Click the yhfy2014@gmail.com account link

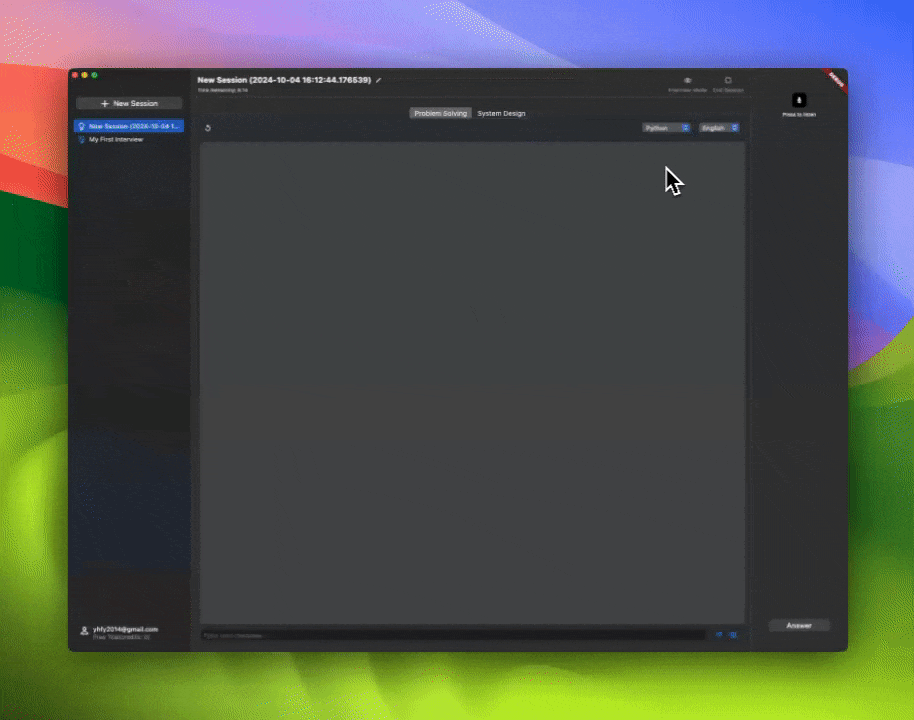126,629
